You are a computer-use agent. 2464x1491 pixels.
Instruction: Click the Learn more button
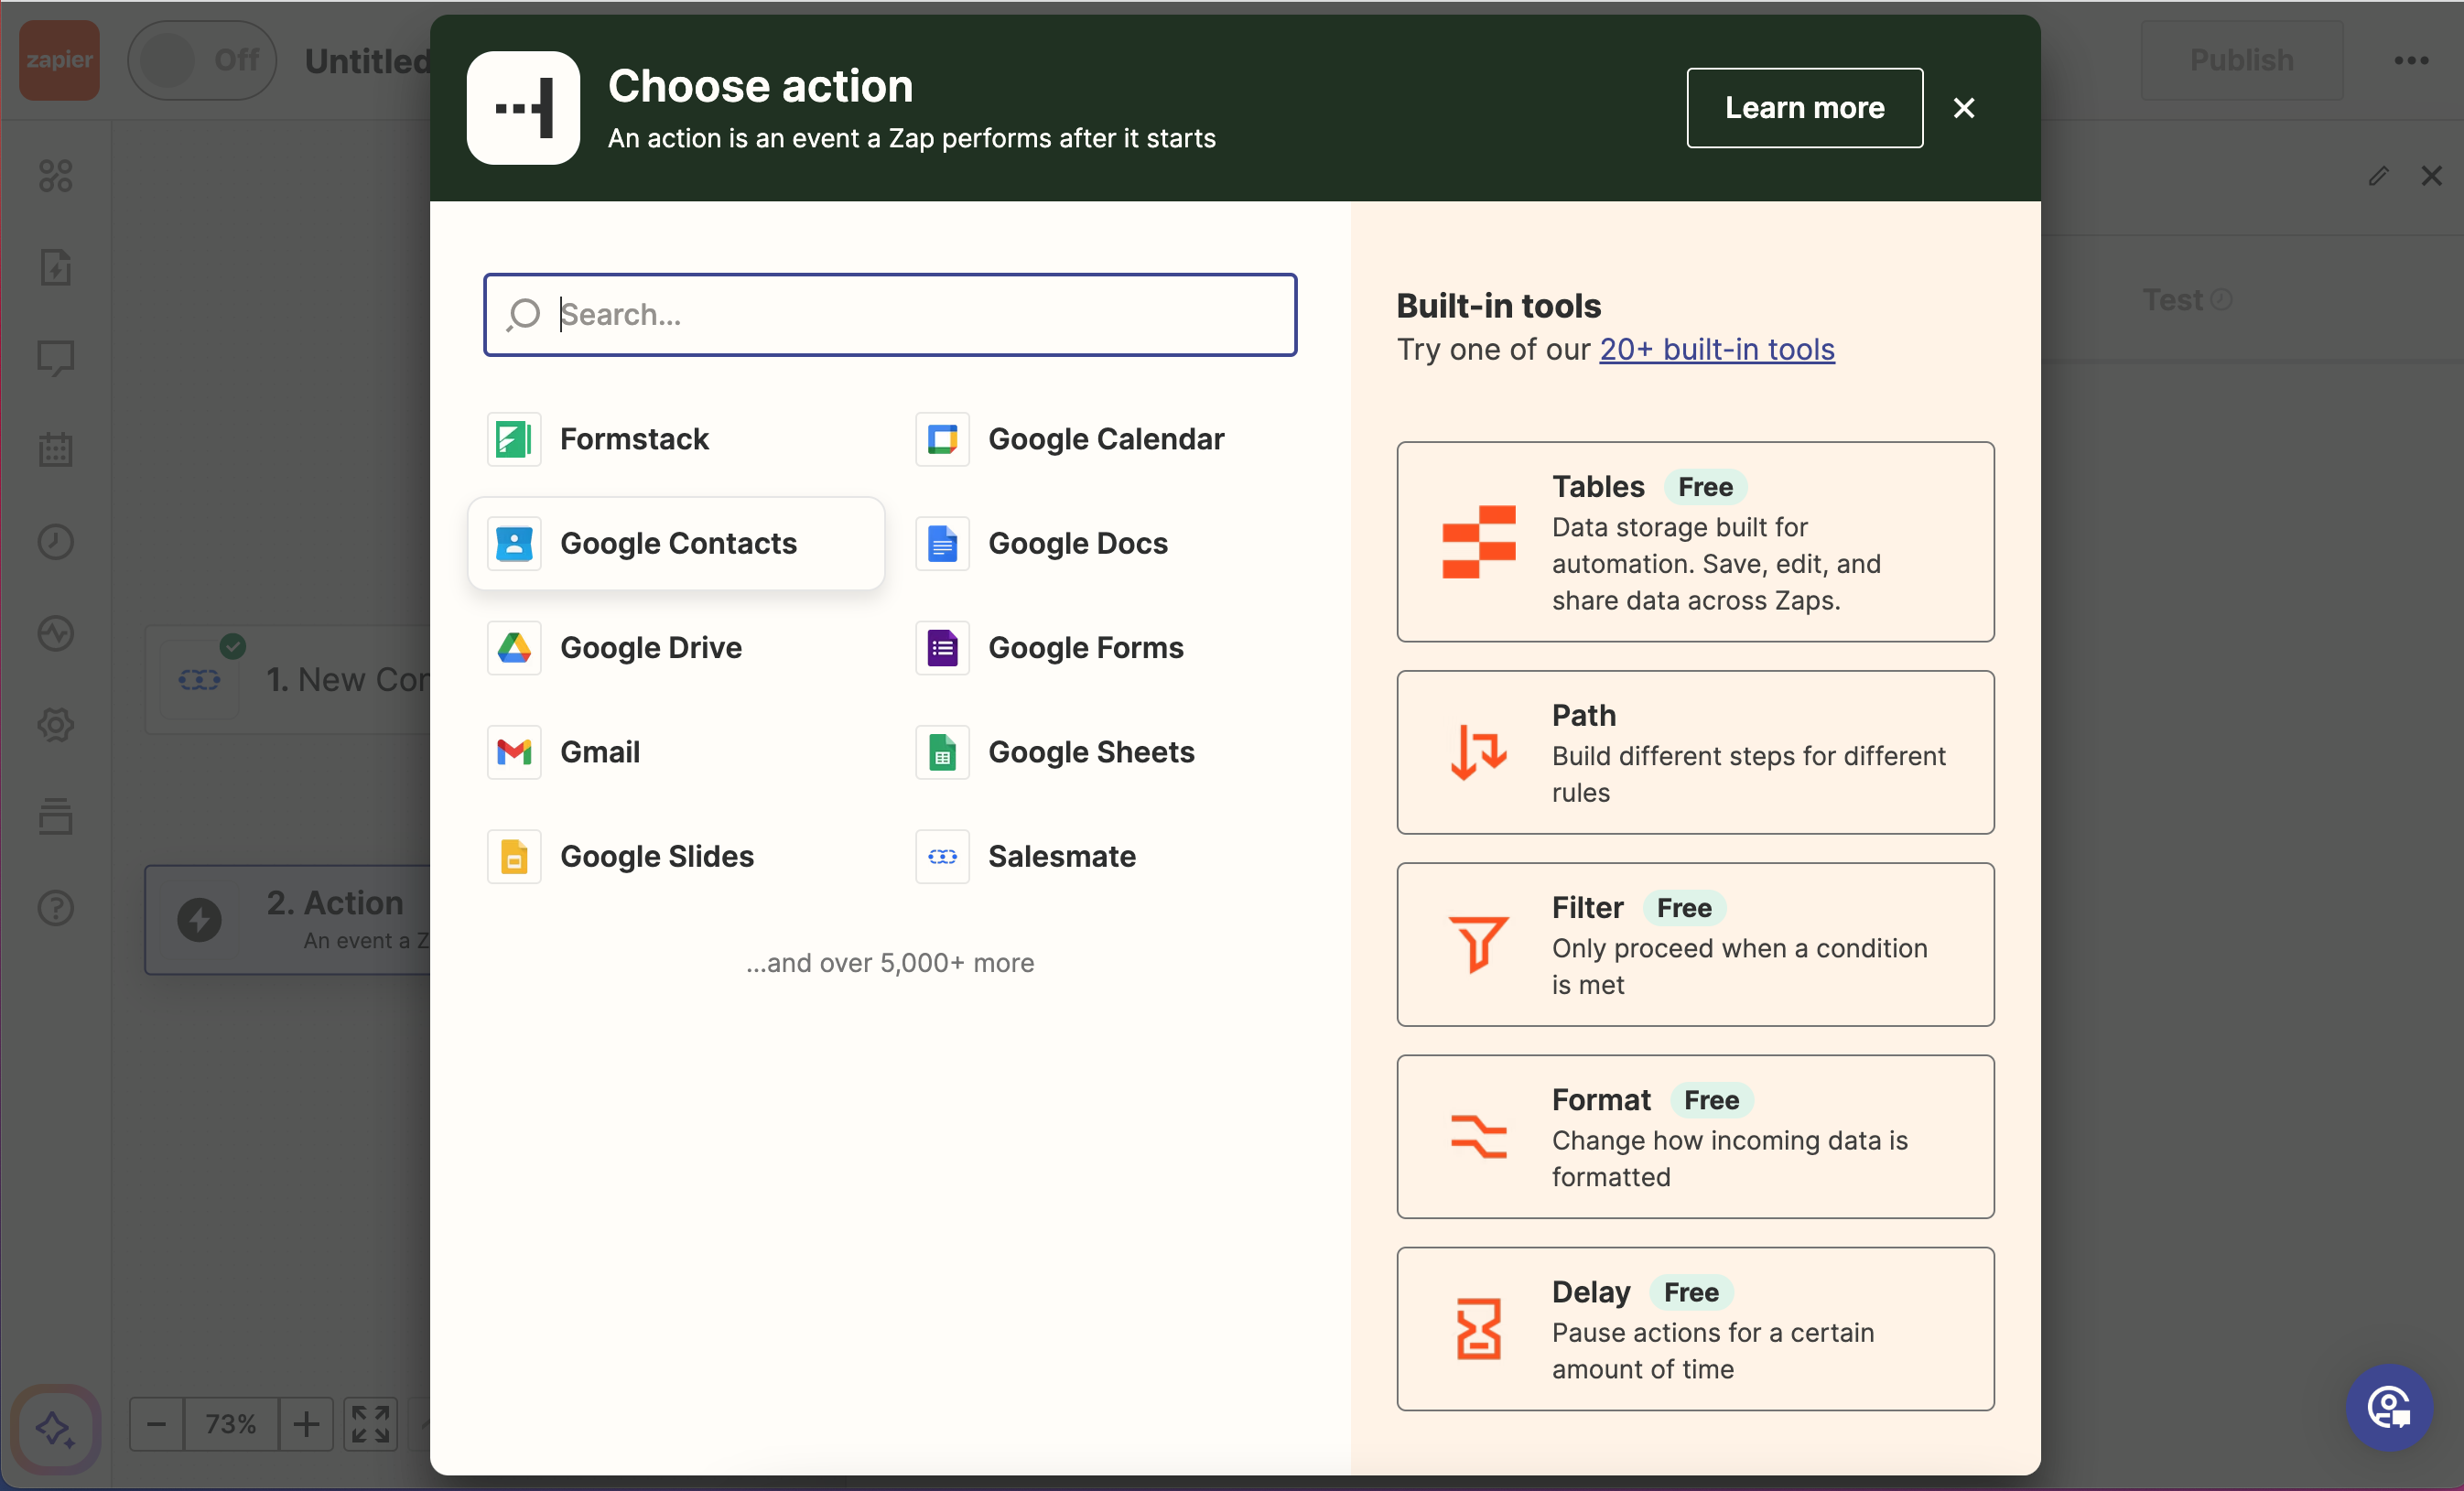point(1804,108)
